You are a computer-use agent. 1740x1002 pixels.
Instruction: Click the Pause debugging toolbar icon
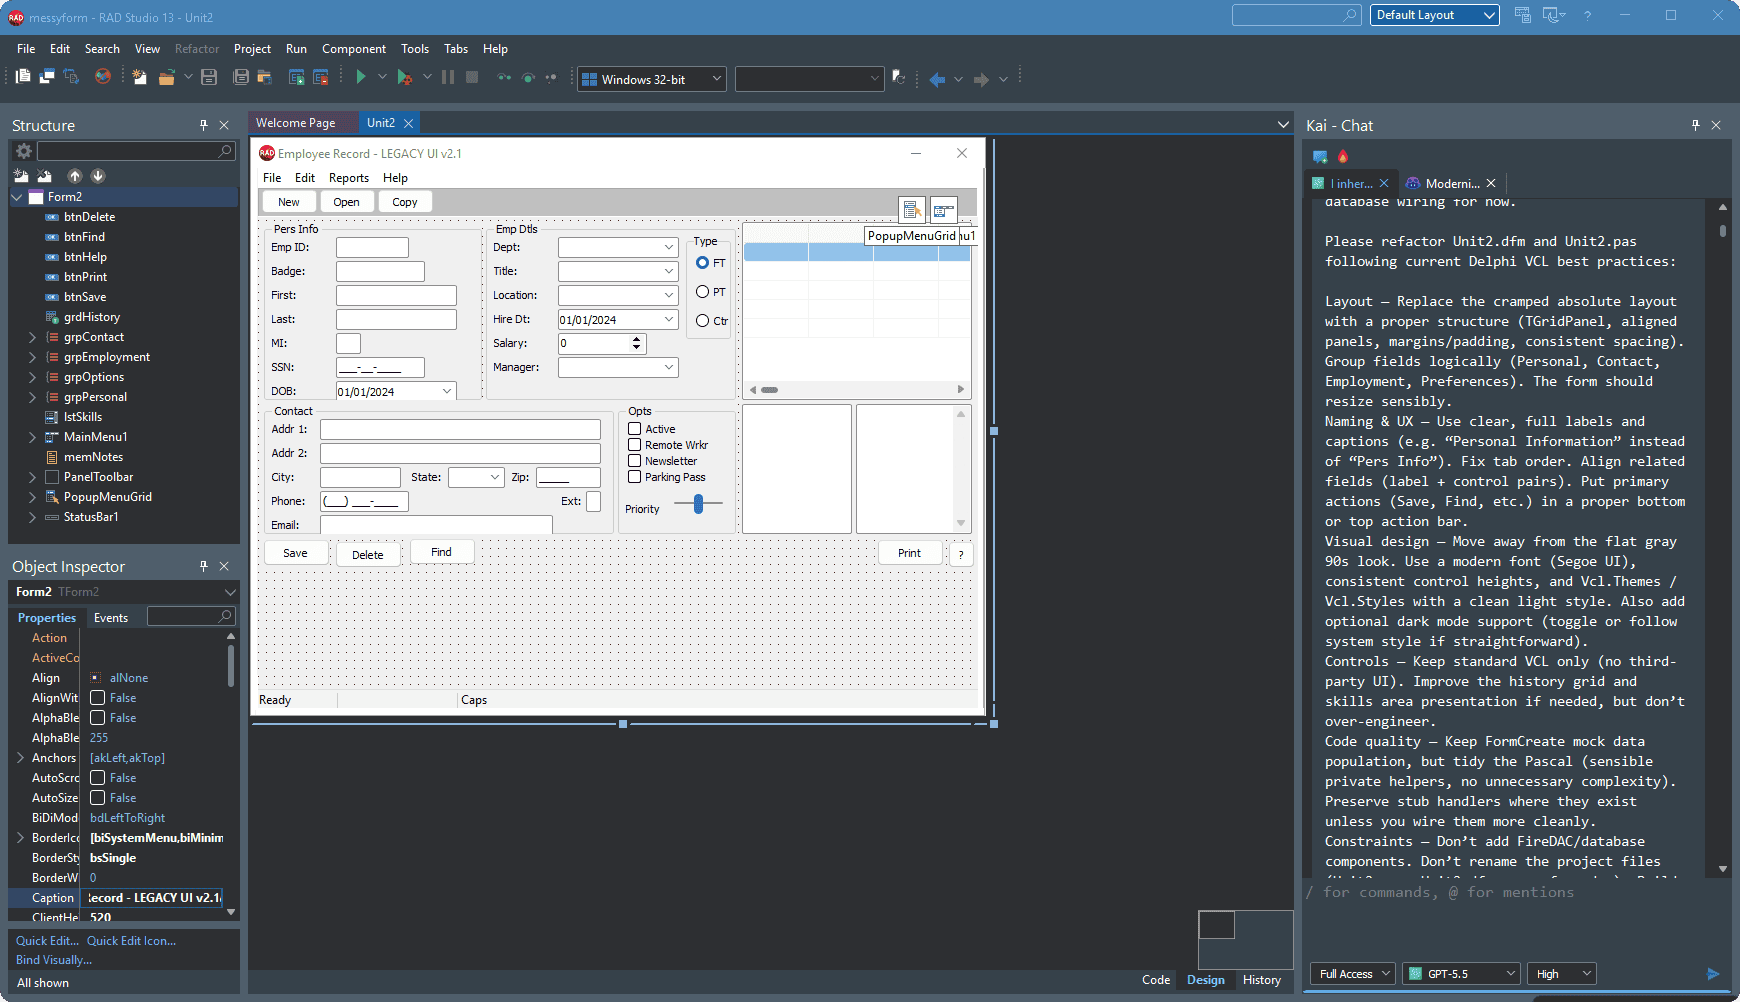(448, 77)
